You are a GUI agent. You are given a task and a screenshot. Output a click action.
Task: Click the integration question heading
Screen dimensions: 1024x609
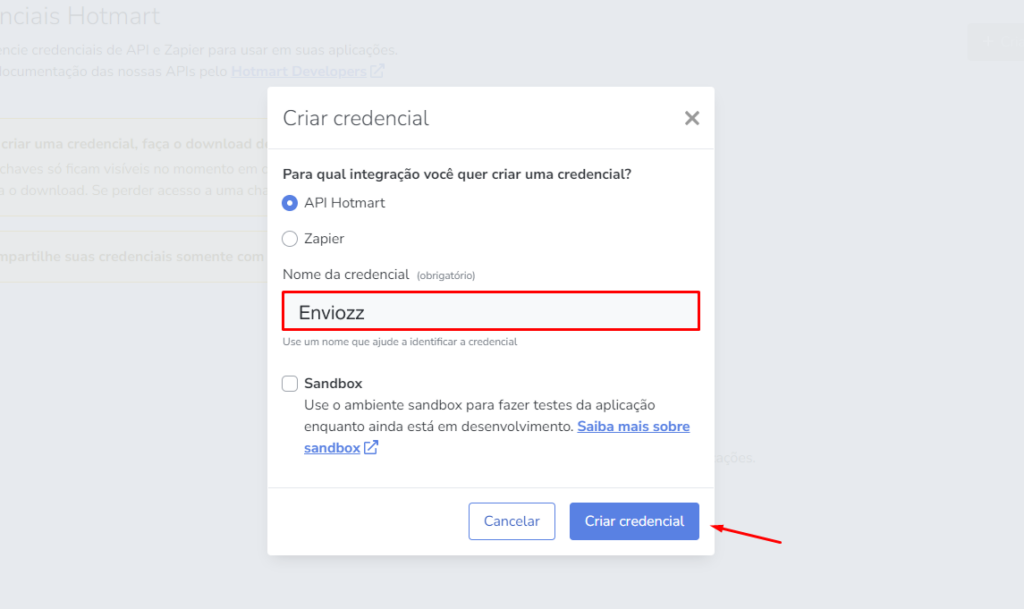pos(456,174)
